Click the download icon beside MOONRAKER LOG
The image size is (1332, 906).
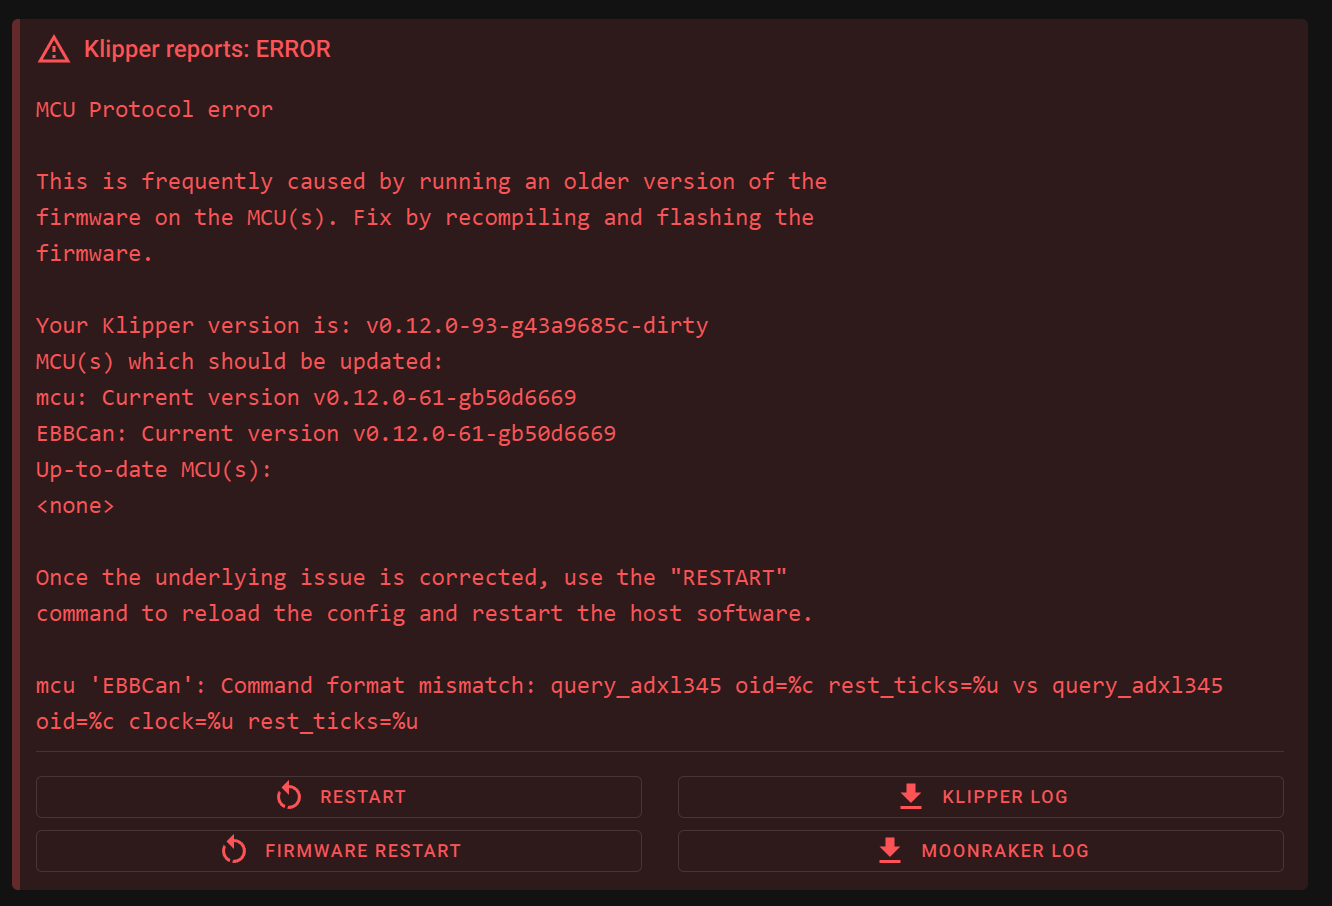(x=890, y=850)
